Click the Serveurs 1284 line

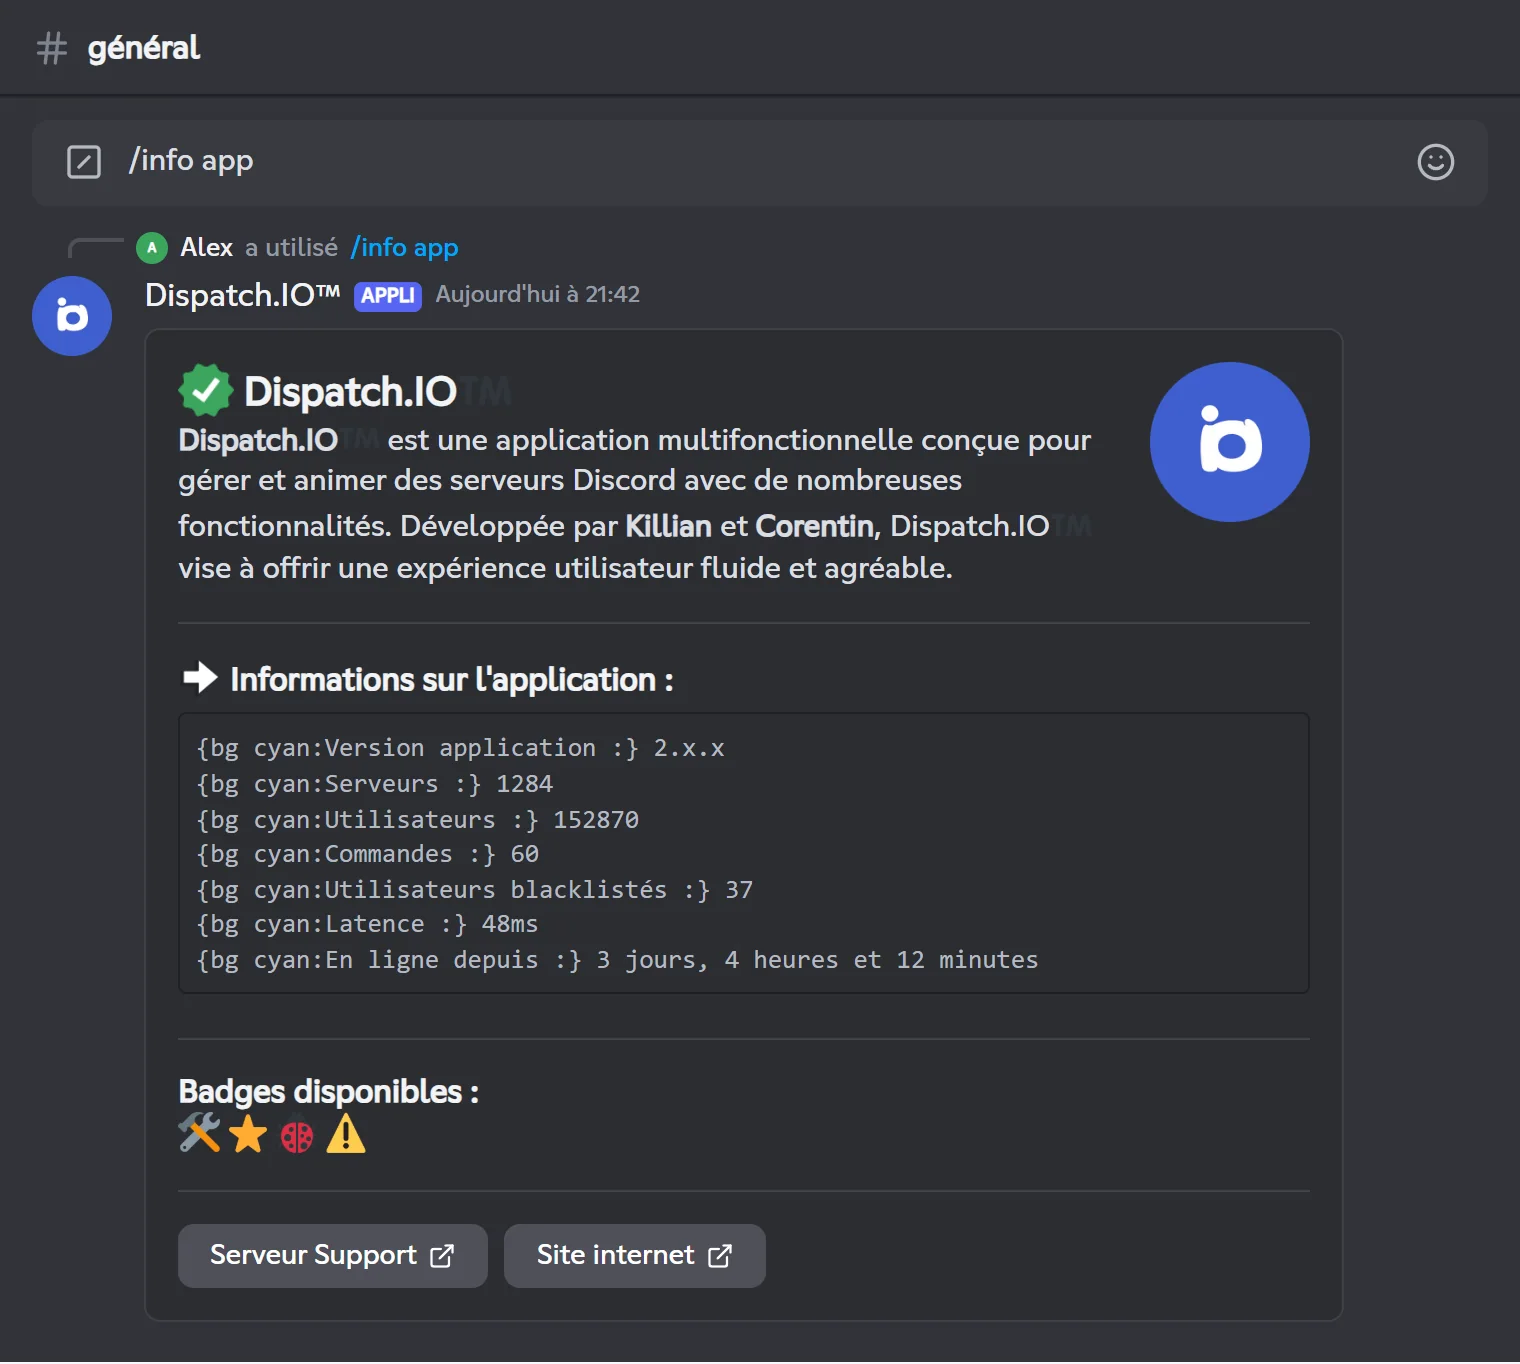(x=375, y=785)
